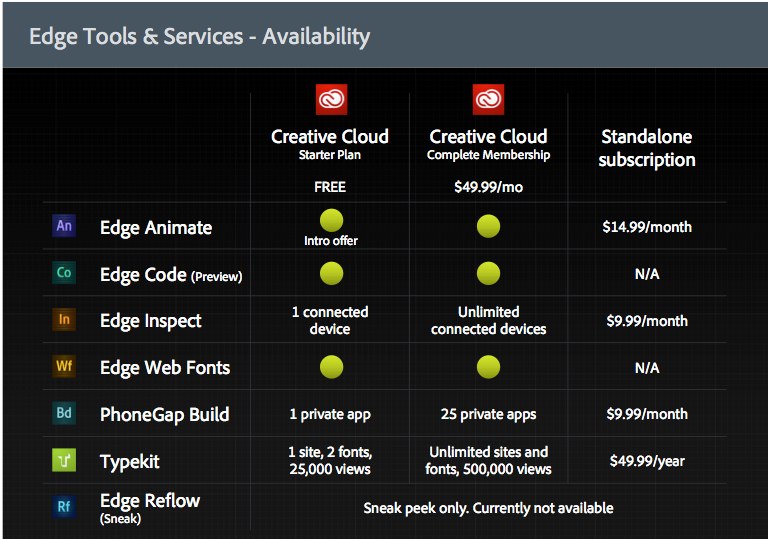
Task: Click the Edge Inspect "In" icon
Action: (64, 320)
